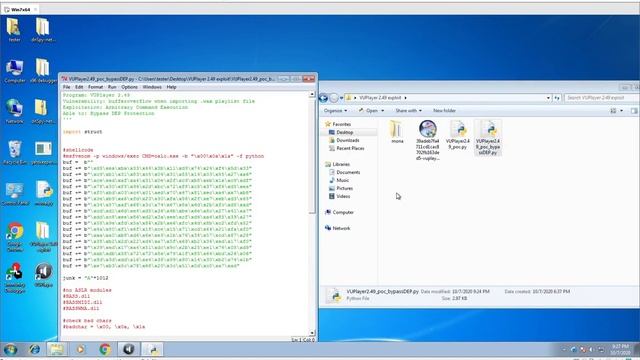Open the Help menu in IDLE
This screenshot has height=360, width=640.
click(x=171, y=87)
